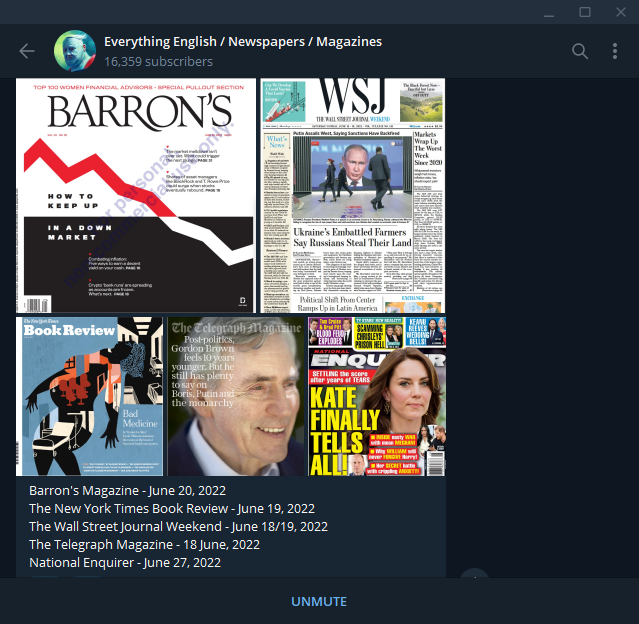The height and width of the screenshot is (624, 639).
Task: Open the Barron's magazine cover image
Action: click(x=136, y=196)
